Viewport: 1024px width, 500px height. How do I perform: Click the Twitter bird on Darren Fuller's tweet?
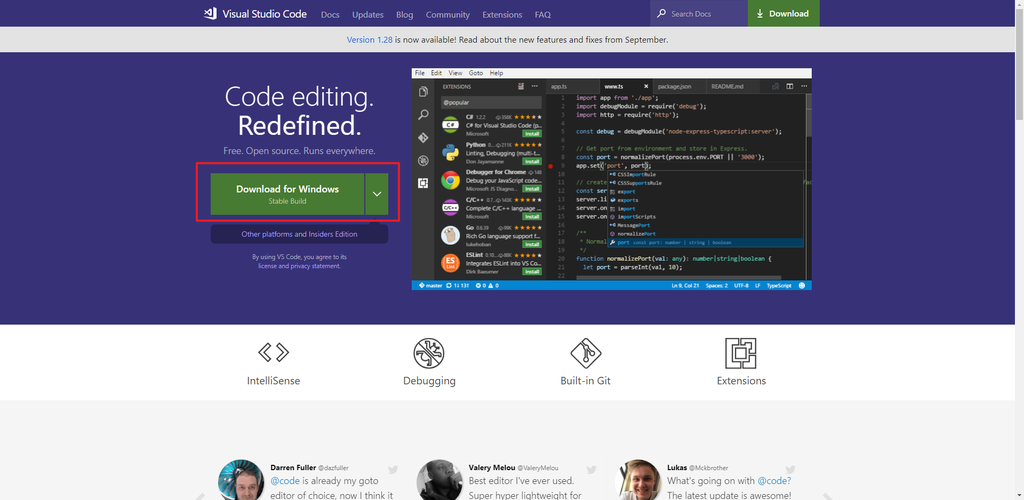393,469
